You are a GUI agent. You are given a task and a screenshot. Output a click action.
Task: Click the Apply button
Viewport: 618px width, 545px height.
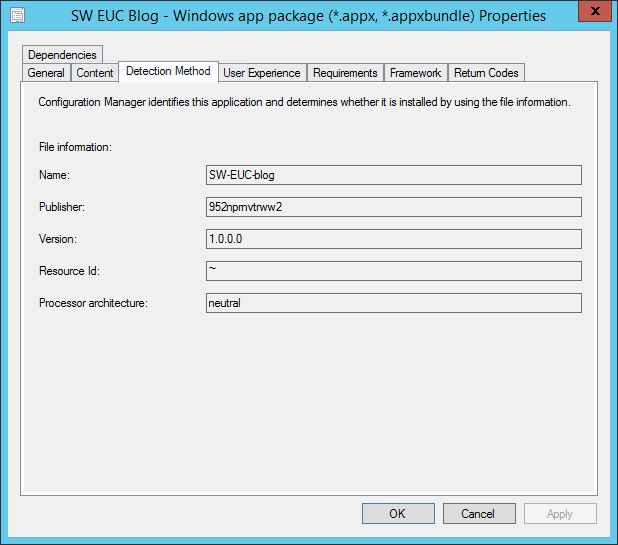[x=559, y=513]
